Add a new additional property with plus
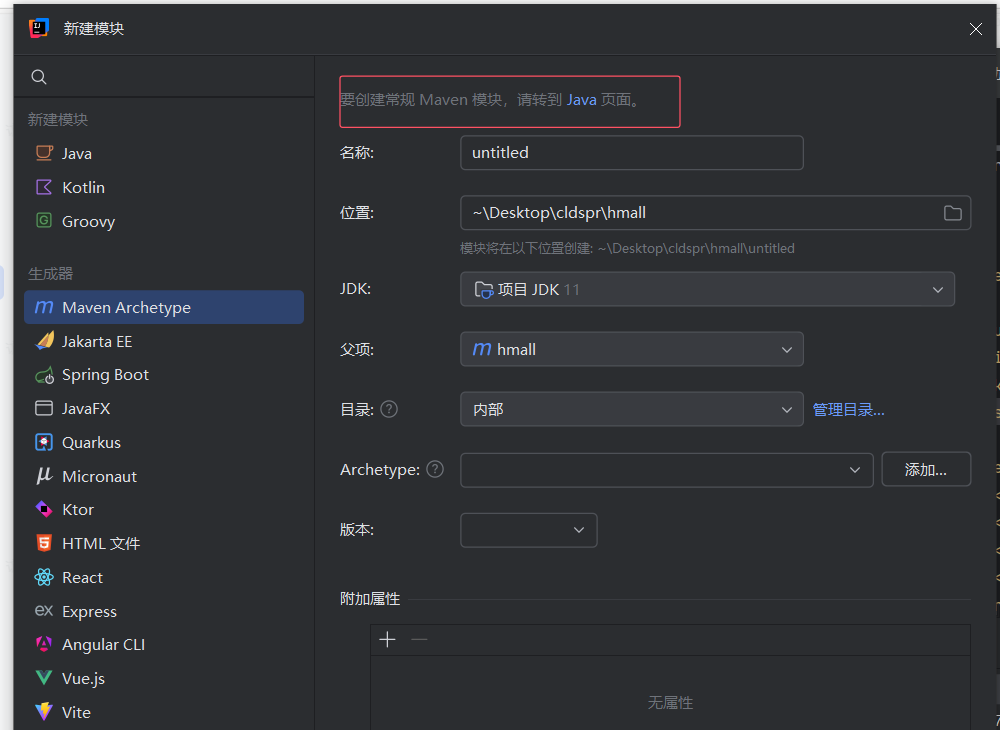 (x=387, y=639)
